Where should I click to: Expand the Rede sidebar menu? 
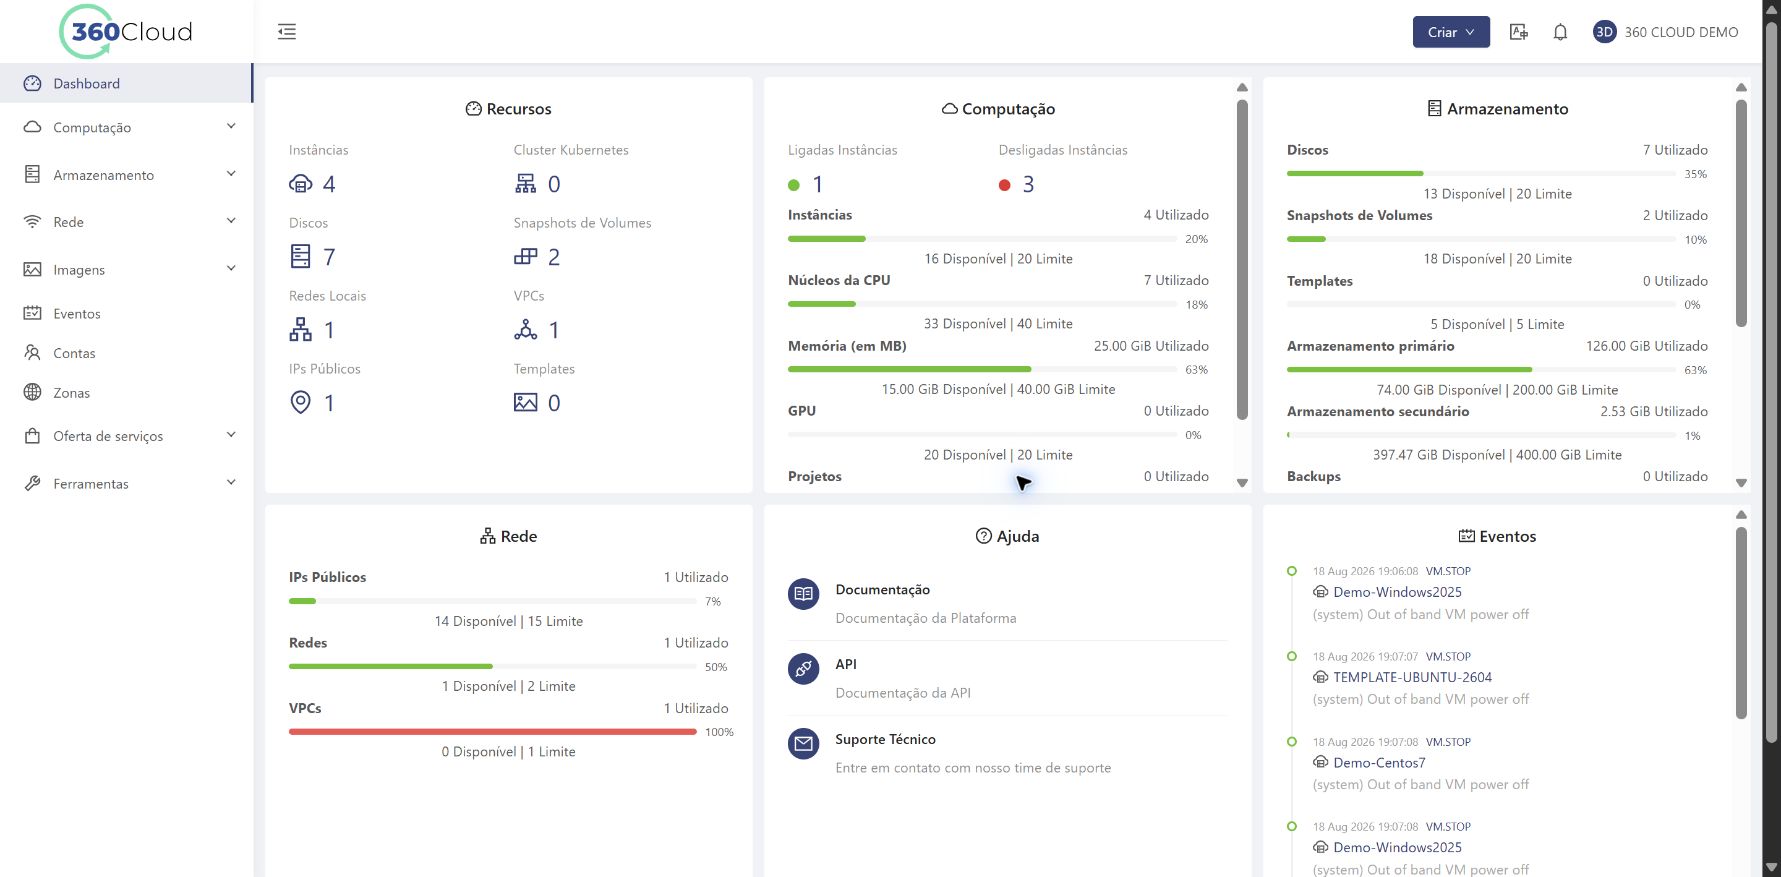[x=127, y=222]
